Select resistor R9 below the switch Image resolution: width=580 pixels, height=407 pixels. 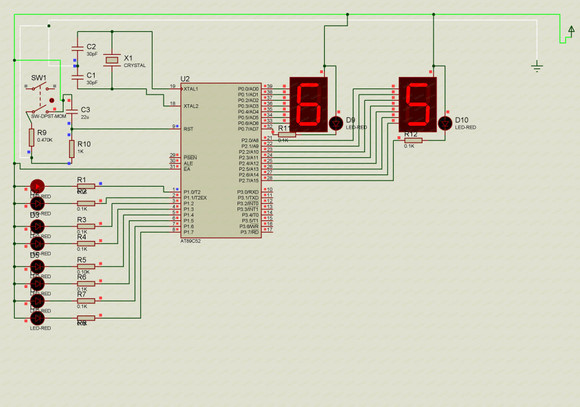pyautogui.click(x=31, y=137)
